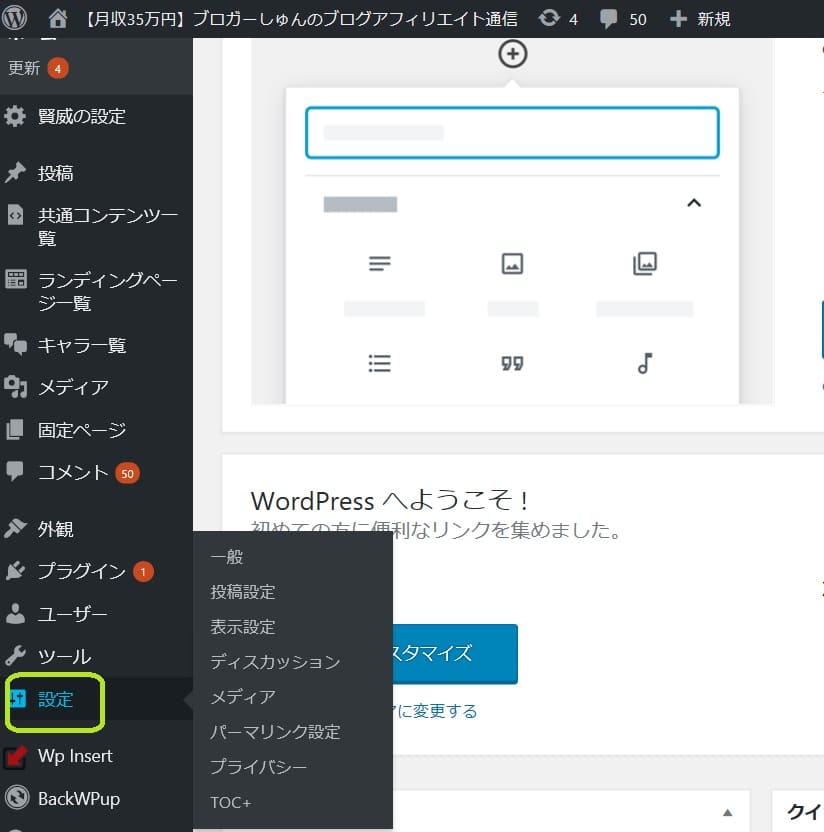Image resolution: width=824 pixels, height=832 pixels.
Task: Open Wp Insert menu
Action: point(75,756)
